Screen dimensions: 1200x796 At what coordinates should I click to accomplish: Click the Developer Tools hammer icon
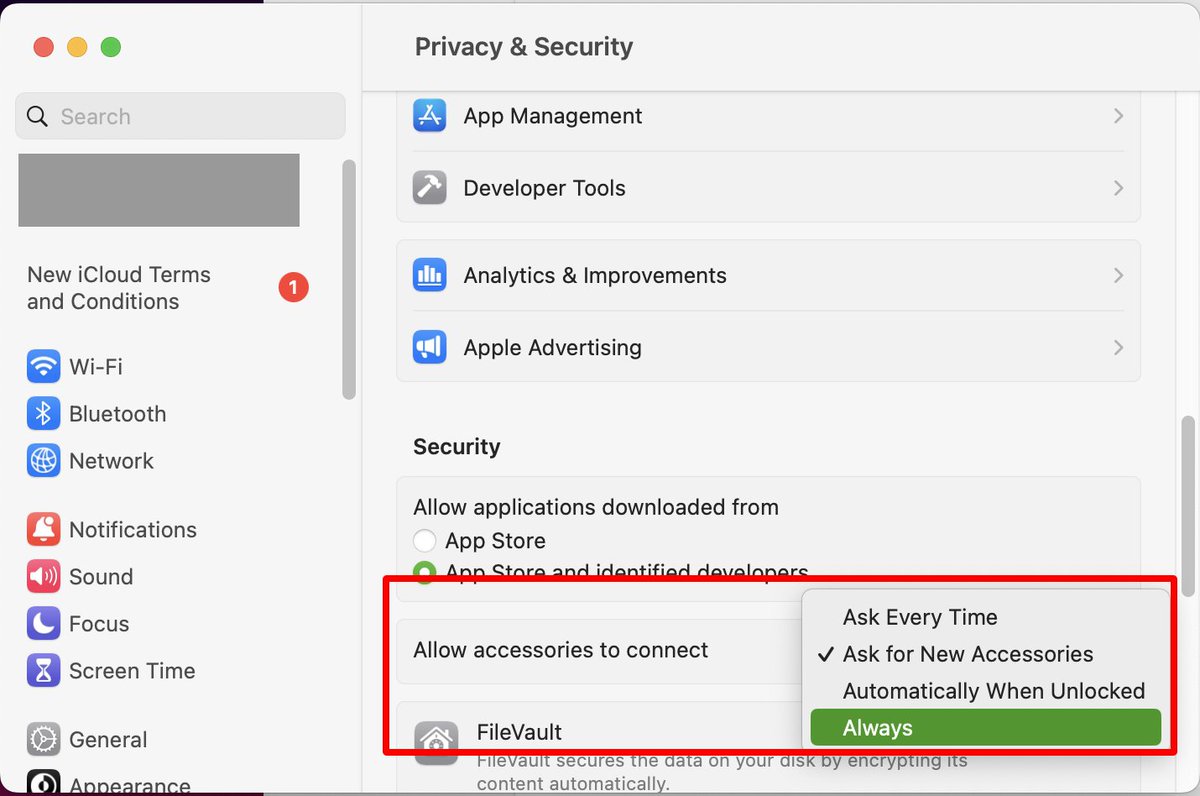[429, 188]
